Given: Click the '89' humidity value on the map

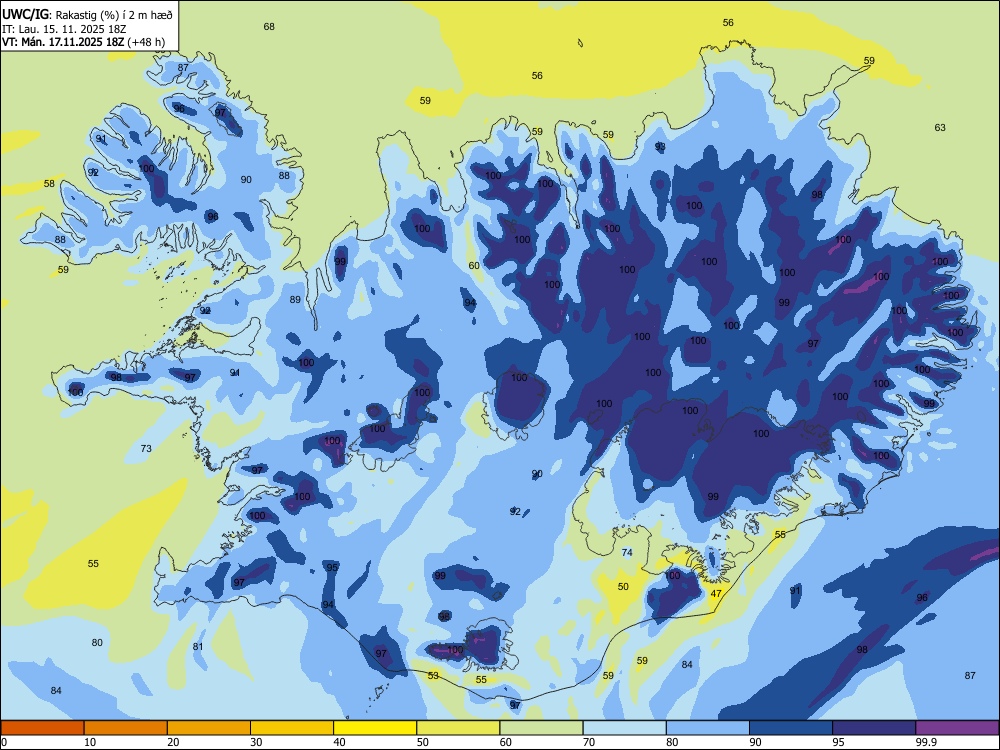Looking at the screenshot, I should coord(295,300).
